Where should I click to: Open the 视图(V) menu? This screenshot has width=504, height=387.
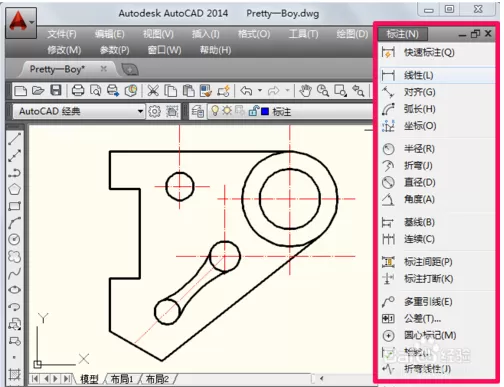point(158,34)
